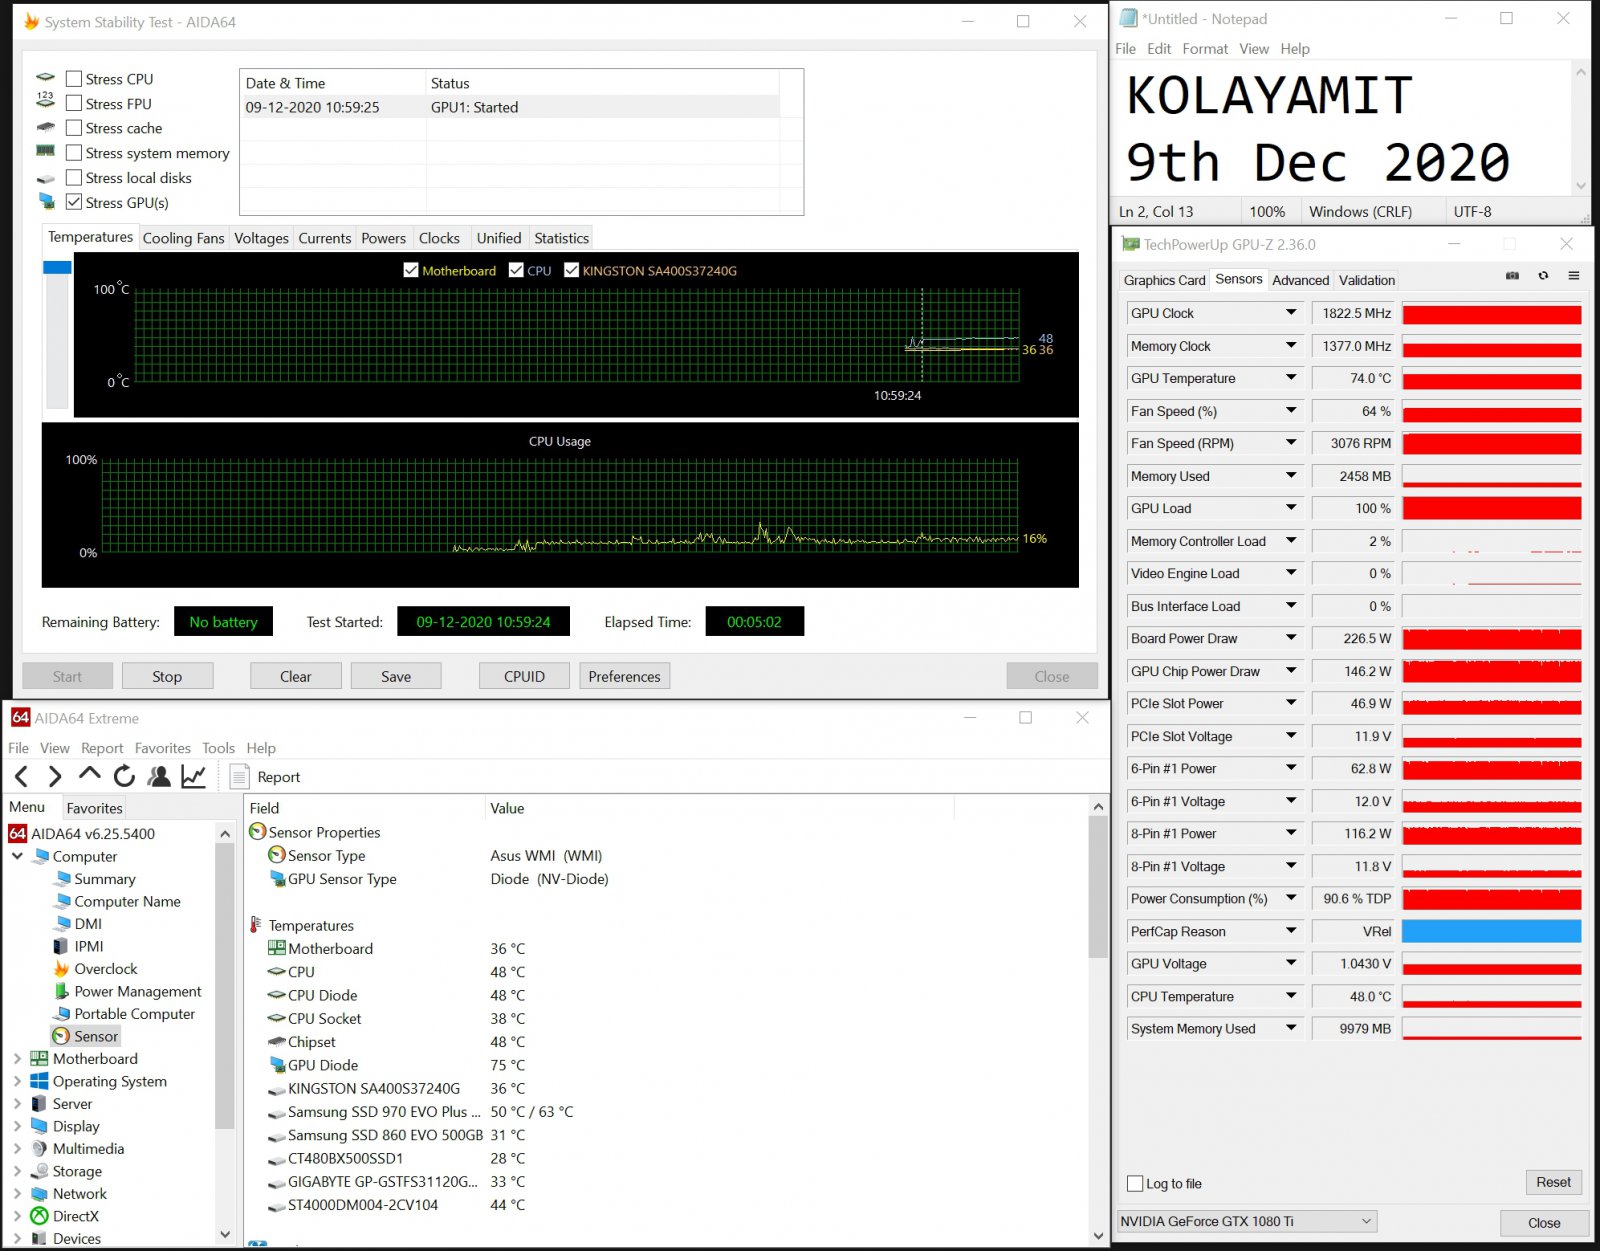
Task: Refresh the AIDA64 Extreme page
Action: tap(124, 776)
